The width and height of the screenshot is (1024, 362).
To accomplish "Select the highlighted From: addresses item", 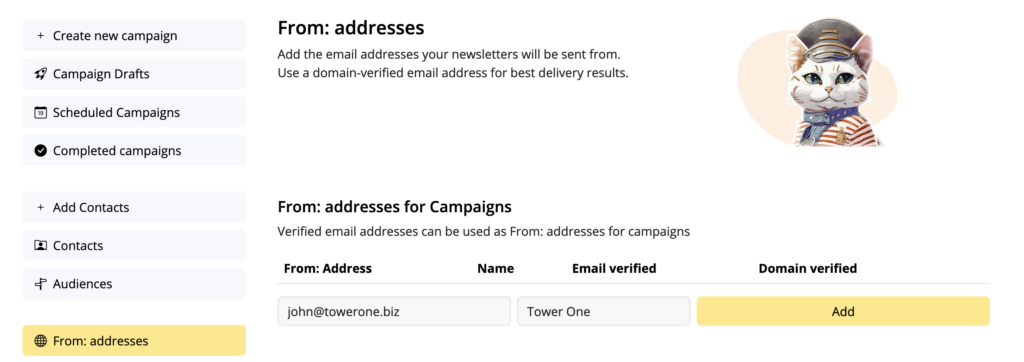I will point(134,340).
